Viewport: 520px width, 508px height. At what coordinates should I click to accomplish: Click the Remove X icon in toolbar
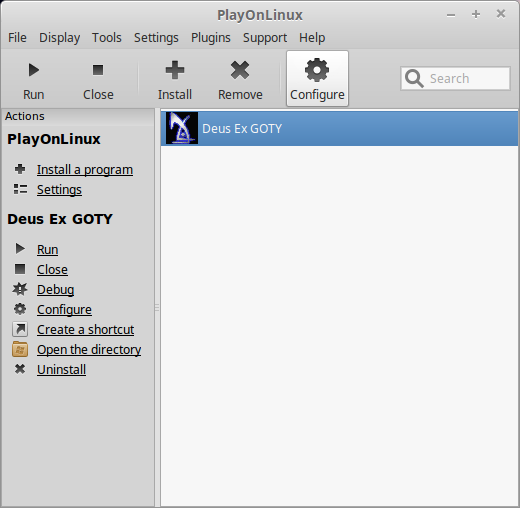[x=240, y=70]
